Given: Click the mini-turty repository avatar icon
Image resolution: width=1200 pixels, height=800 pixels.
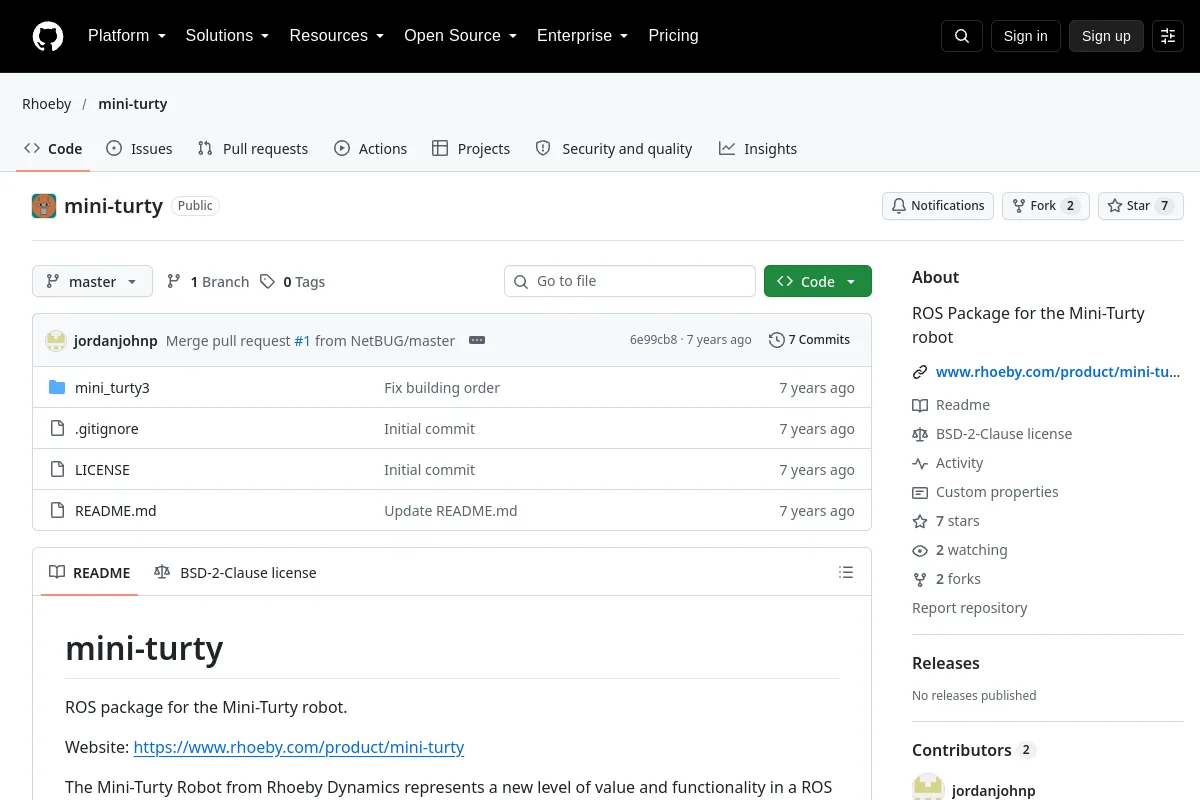Looking at the screenshot, I should click(x=44, y=206).
